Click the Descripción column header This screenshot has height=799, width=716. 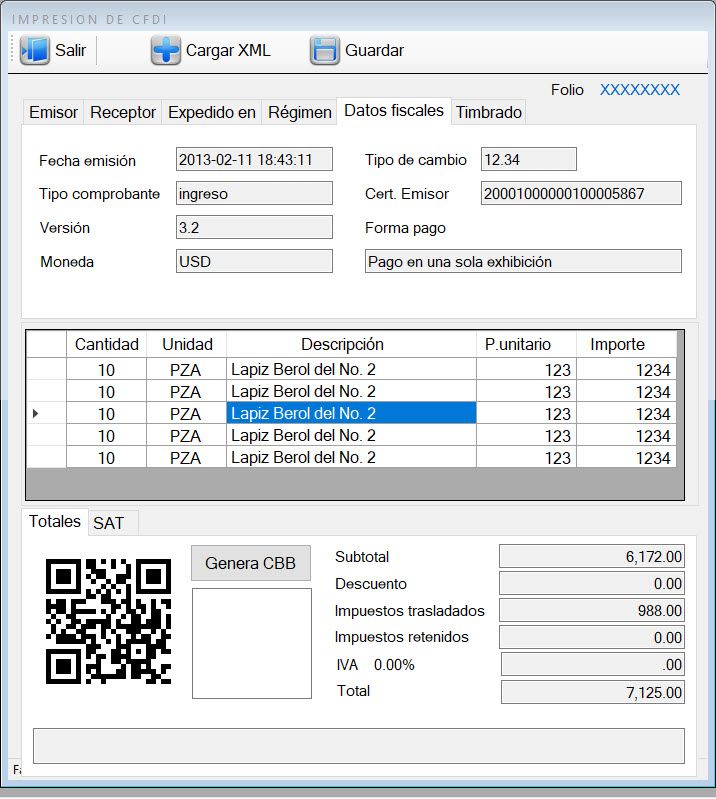point(352,344)
